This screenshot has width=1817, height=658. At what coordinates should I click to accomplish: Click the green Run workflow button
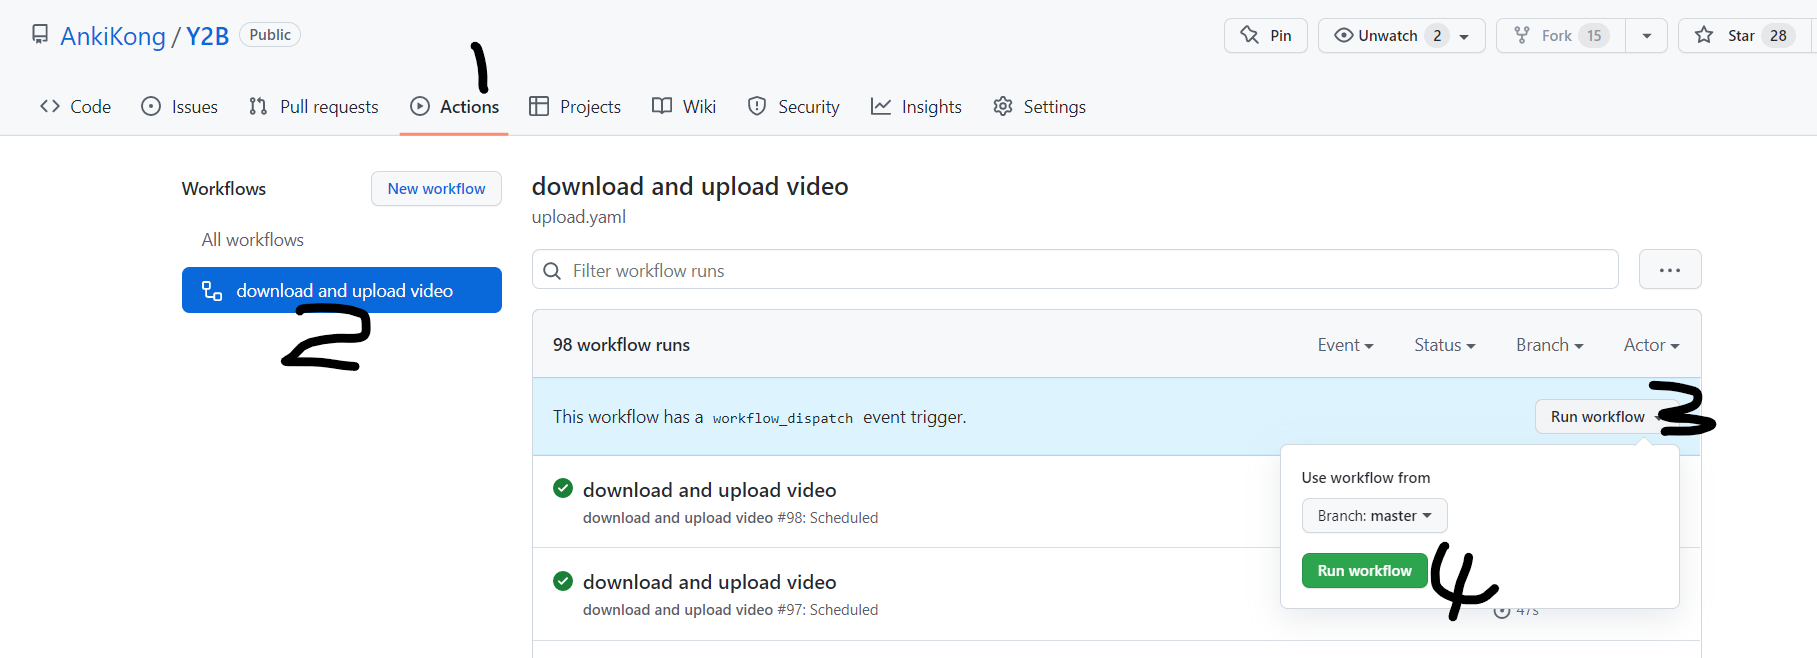[1364, 570]
